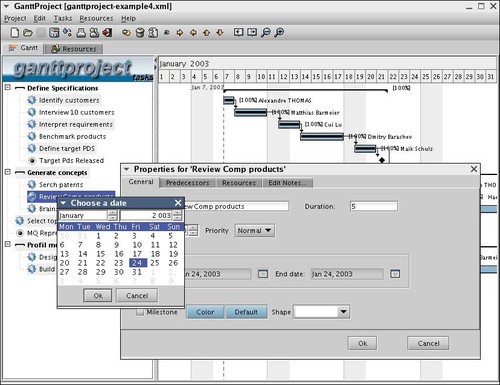
Task: Click the move task up arrow
Action: point(206,33)
